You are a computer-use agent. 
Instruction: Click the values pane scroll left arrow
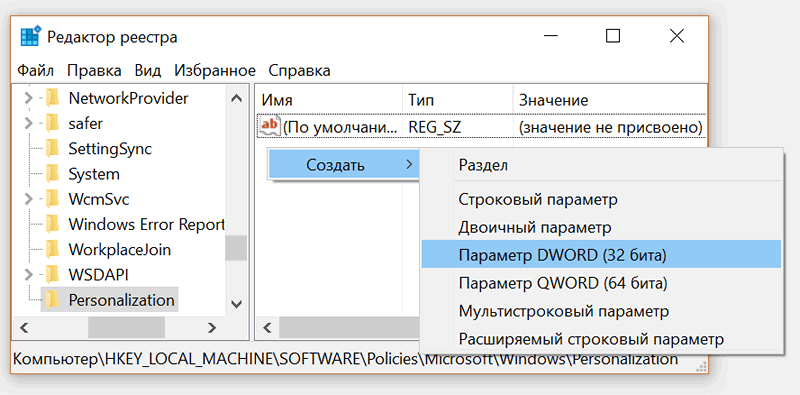pos(268,327)
